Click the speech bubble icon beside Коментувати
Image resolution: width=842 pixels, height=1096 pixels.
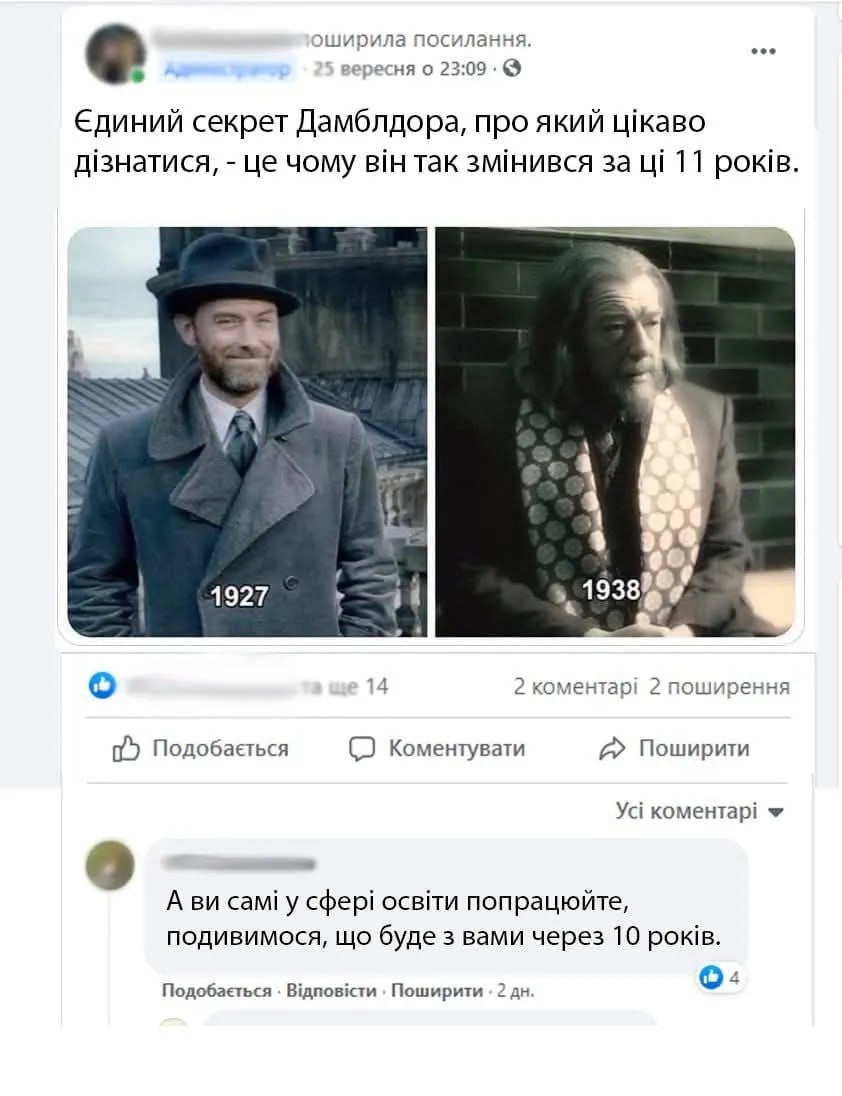(x=362, y=749)
